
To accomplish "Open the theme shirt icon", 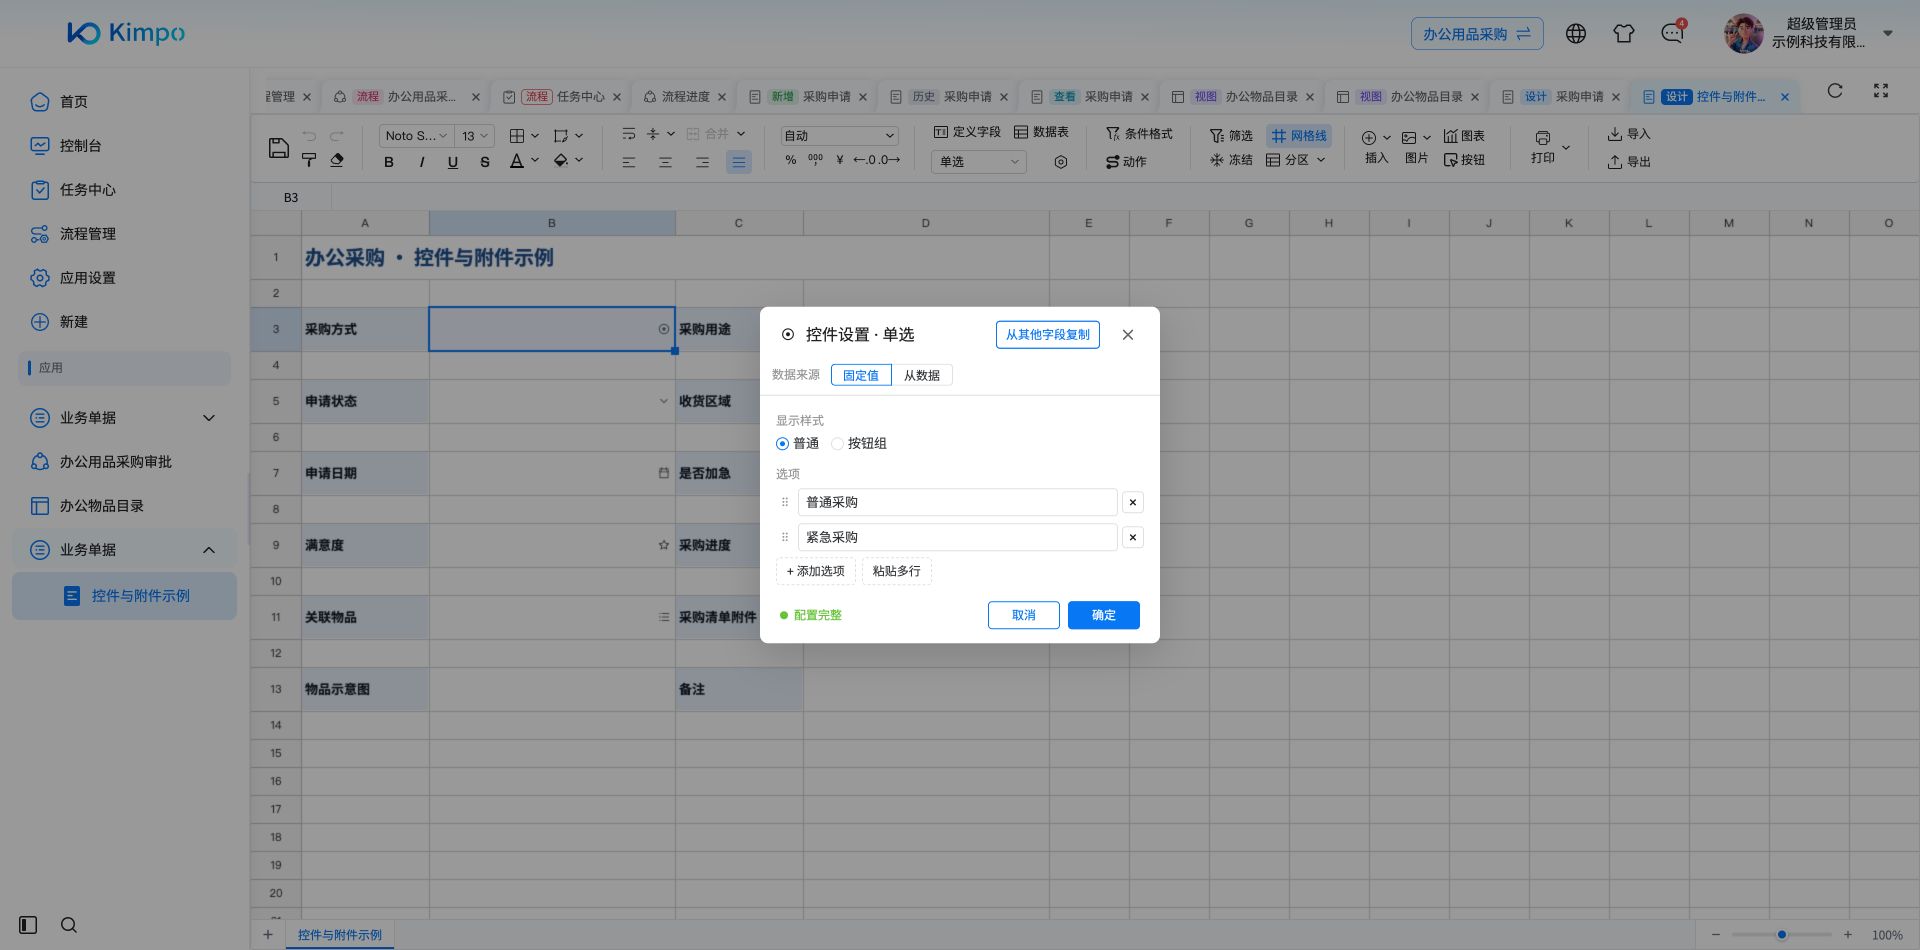I will [1624, 33].
